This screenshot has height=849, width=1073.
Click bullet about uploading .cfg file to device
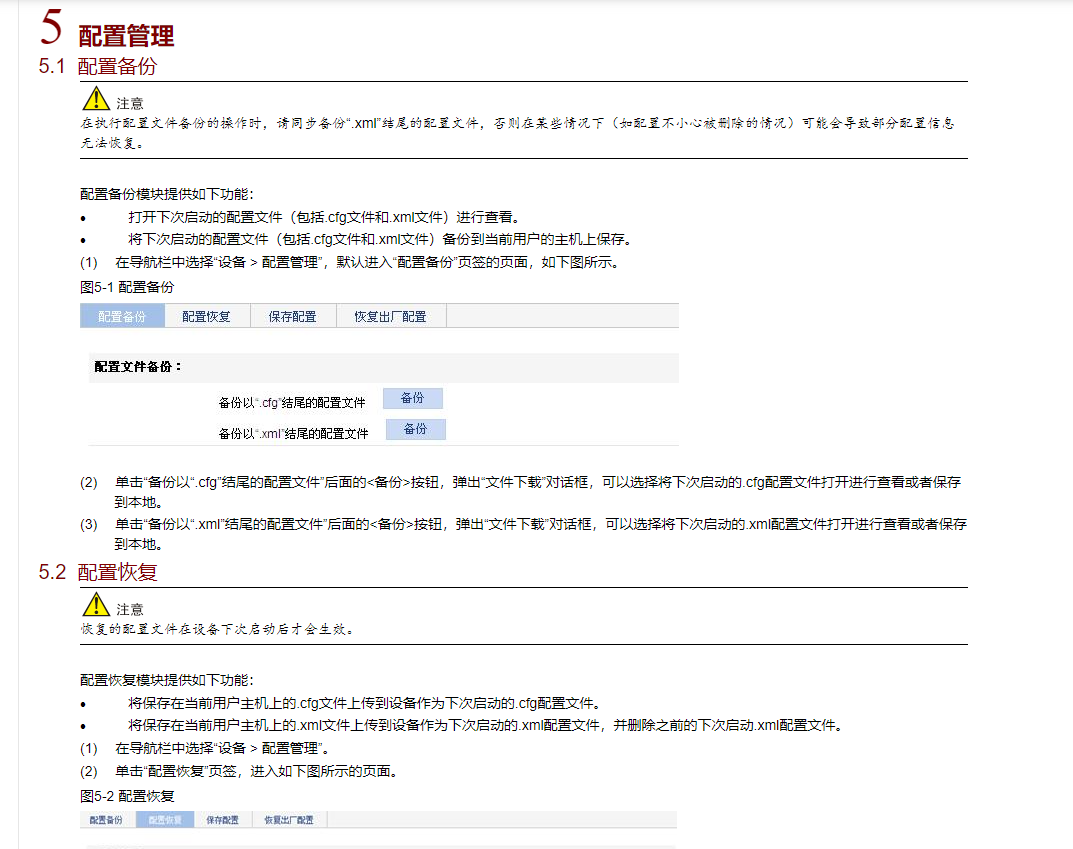coord(365,703)
